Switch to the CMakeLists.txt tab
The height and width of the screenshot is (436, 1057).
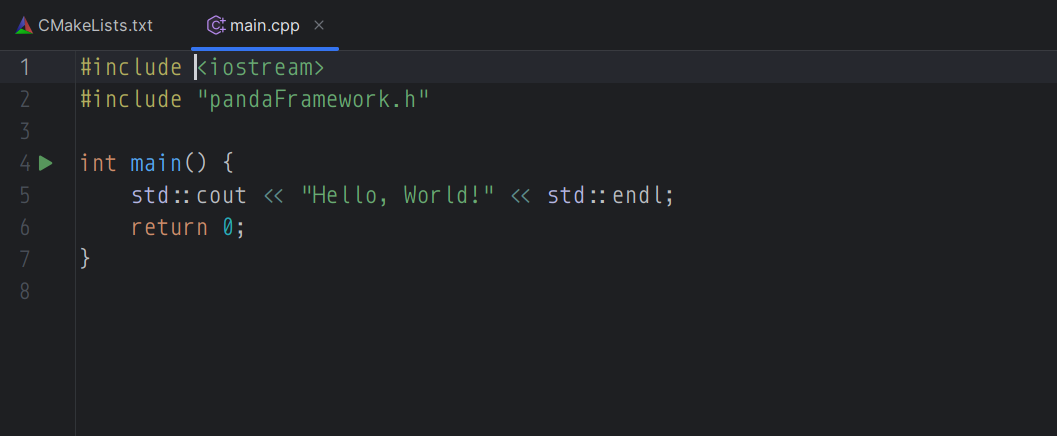(85, 26)
